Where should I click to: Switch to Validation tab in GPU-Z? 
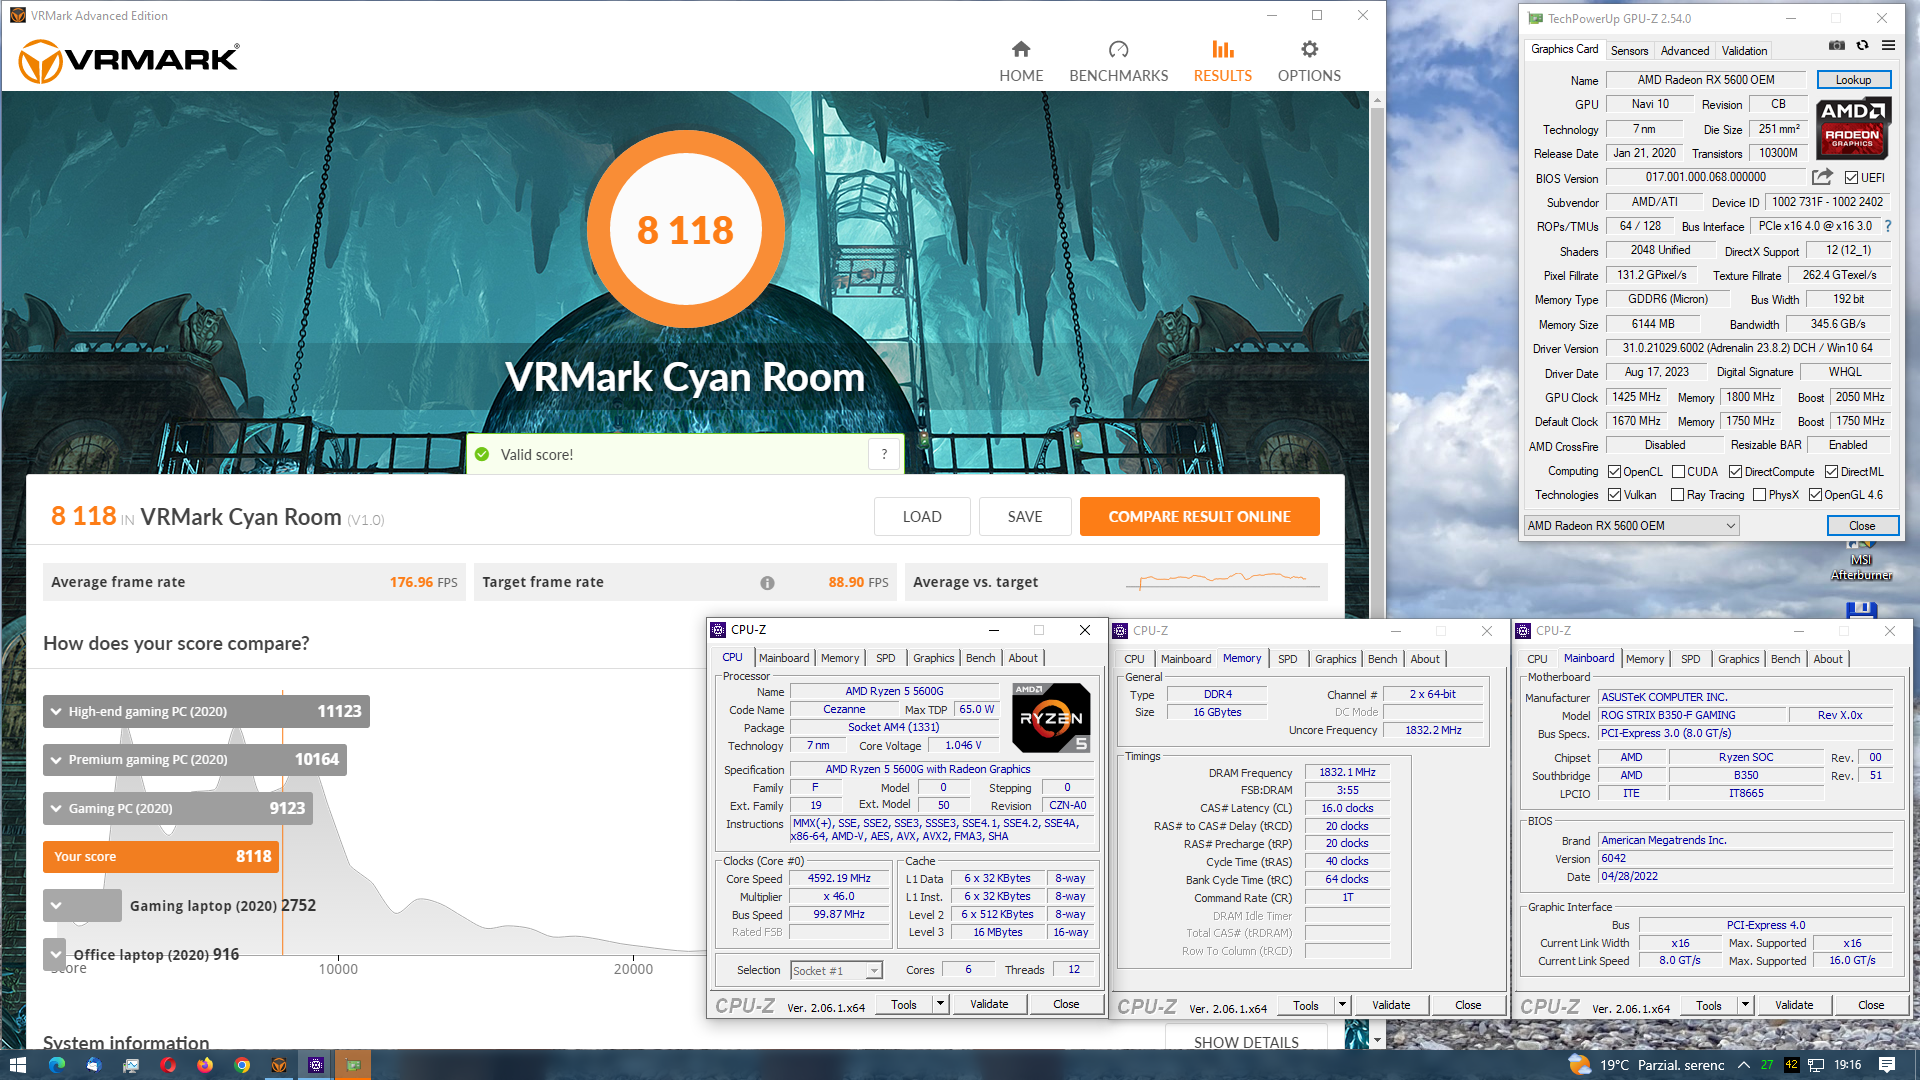pyautogui.click(x=1744, y=51)
